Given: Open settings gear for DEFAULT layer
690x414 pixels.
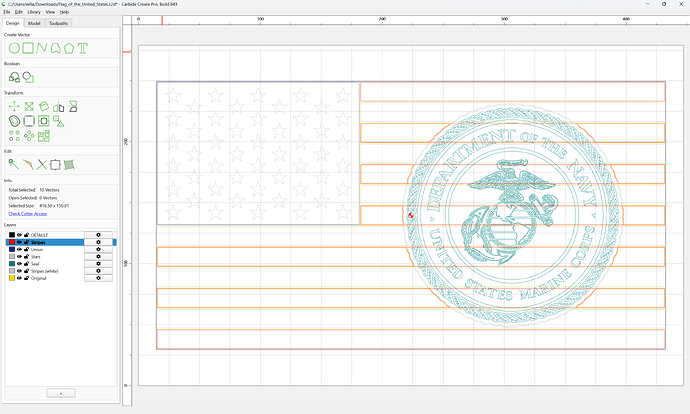Looking at the screenshot, I should tap(98, 235).
